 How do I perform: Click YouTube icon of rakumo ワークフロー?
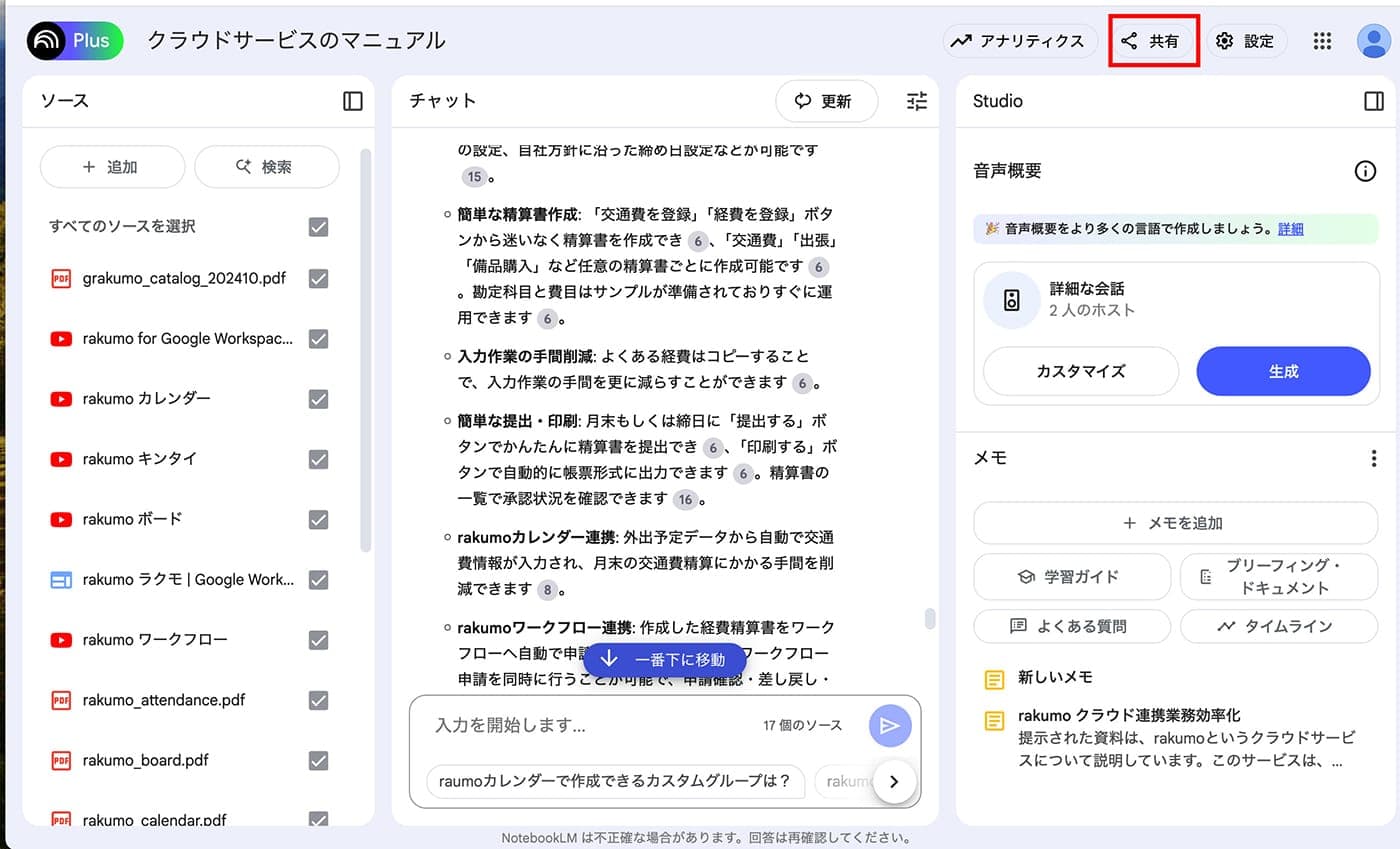coord(61,640)
